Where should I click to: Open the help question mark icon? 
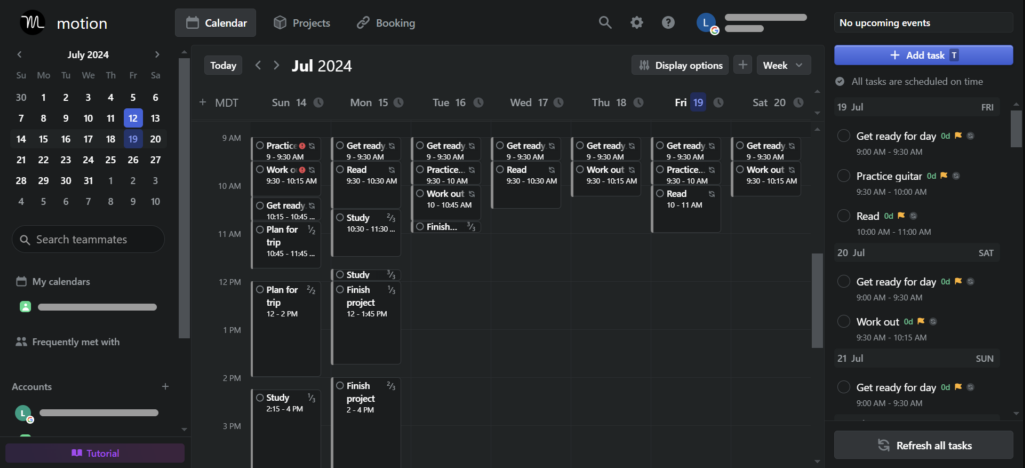668,23
